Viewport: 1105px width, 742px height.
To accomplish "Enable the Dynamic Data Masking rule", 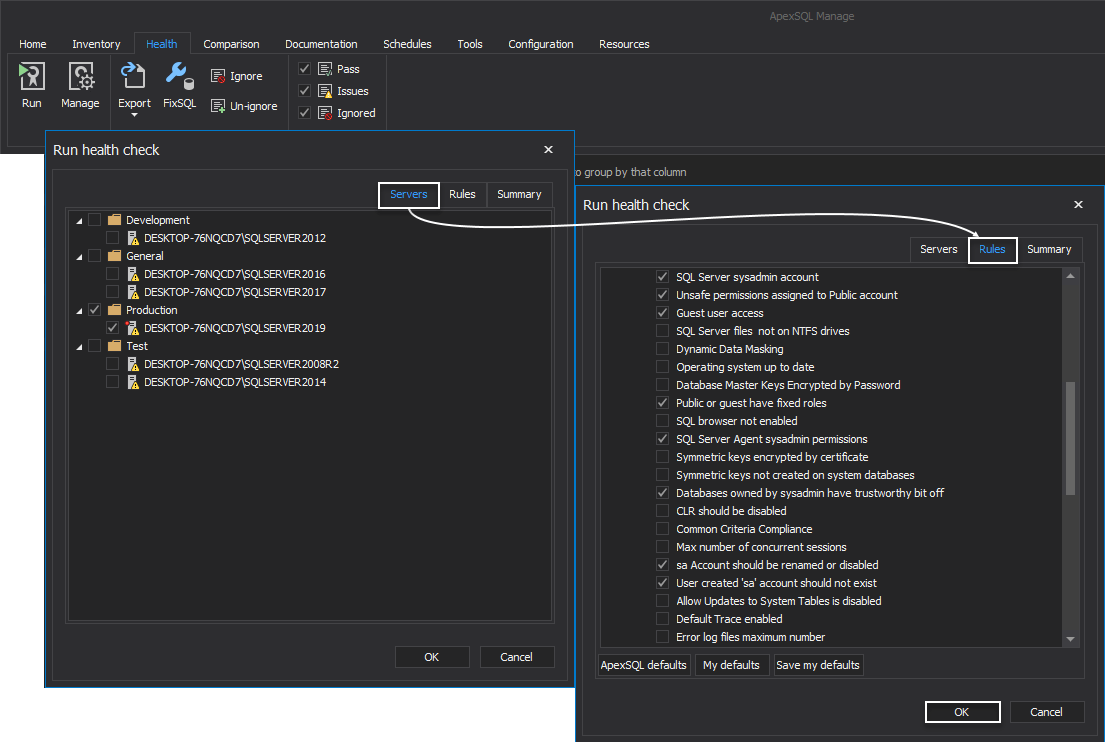I will point(661,349).
